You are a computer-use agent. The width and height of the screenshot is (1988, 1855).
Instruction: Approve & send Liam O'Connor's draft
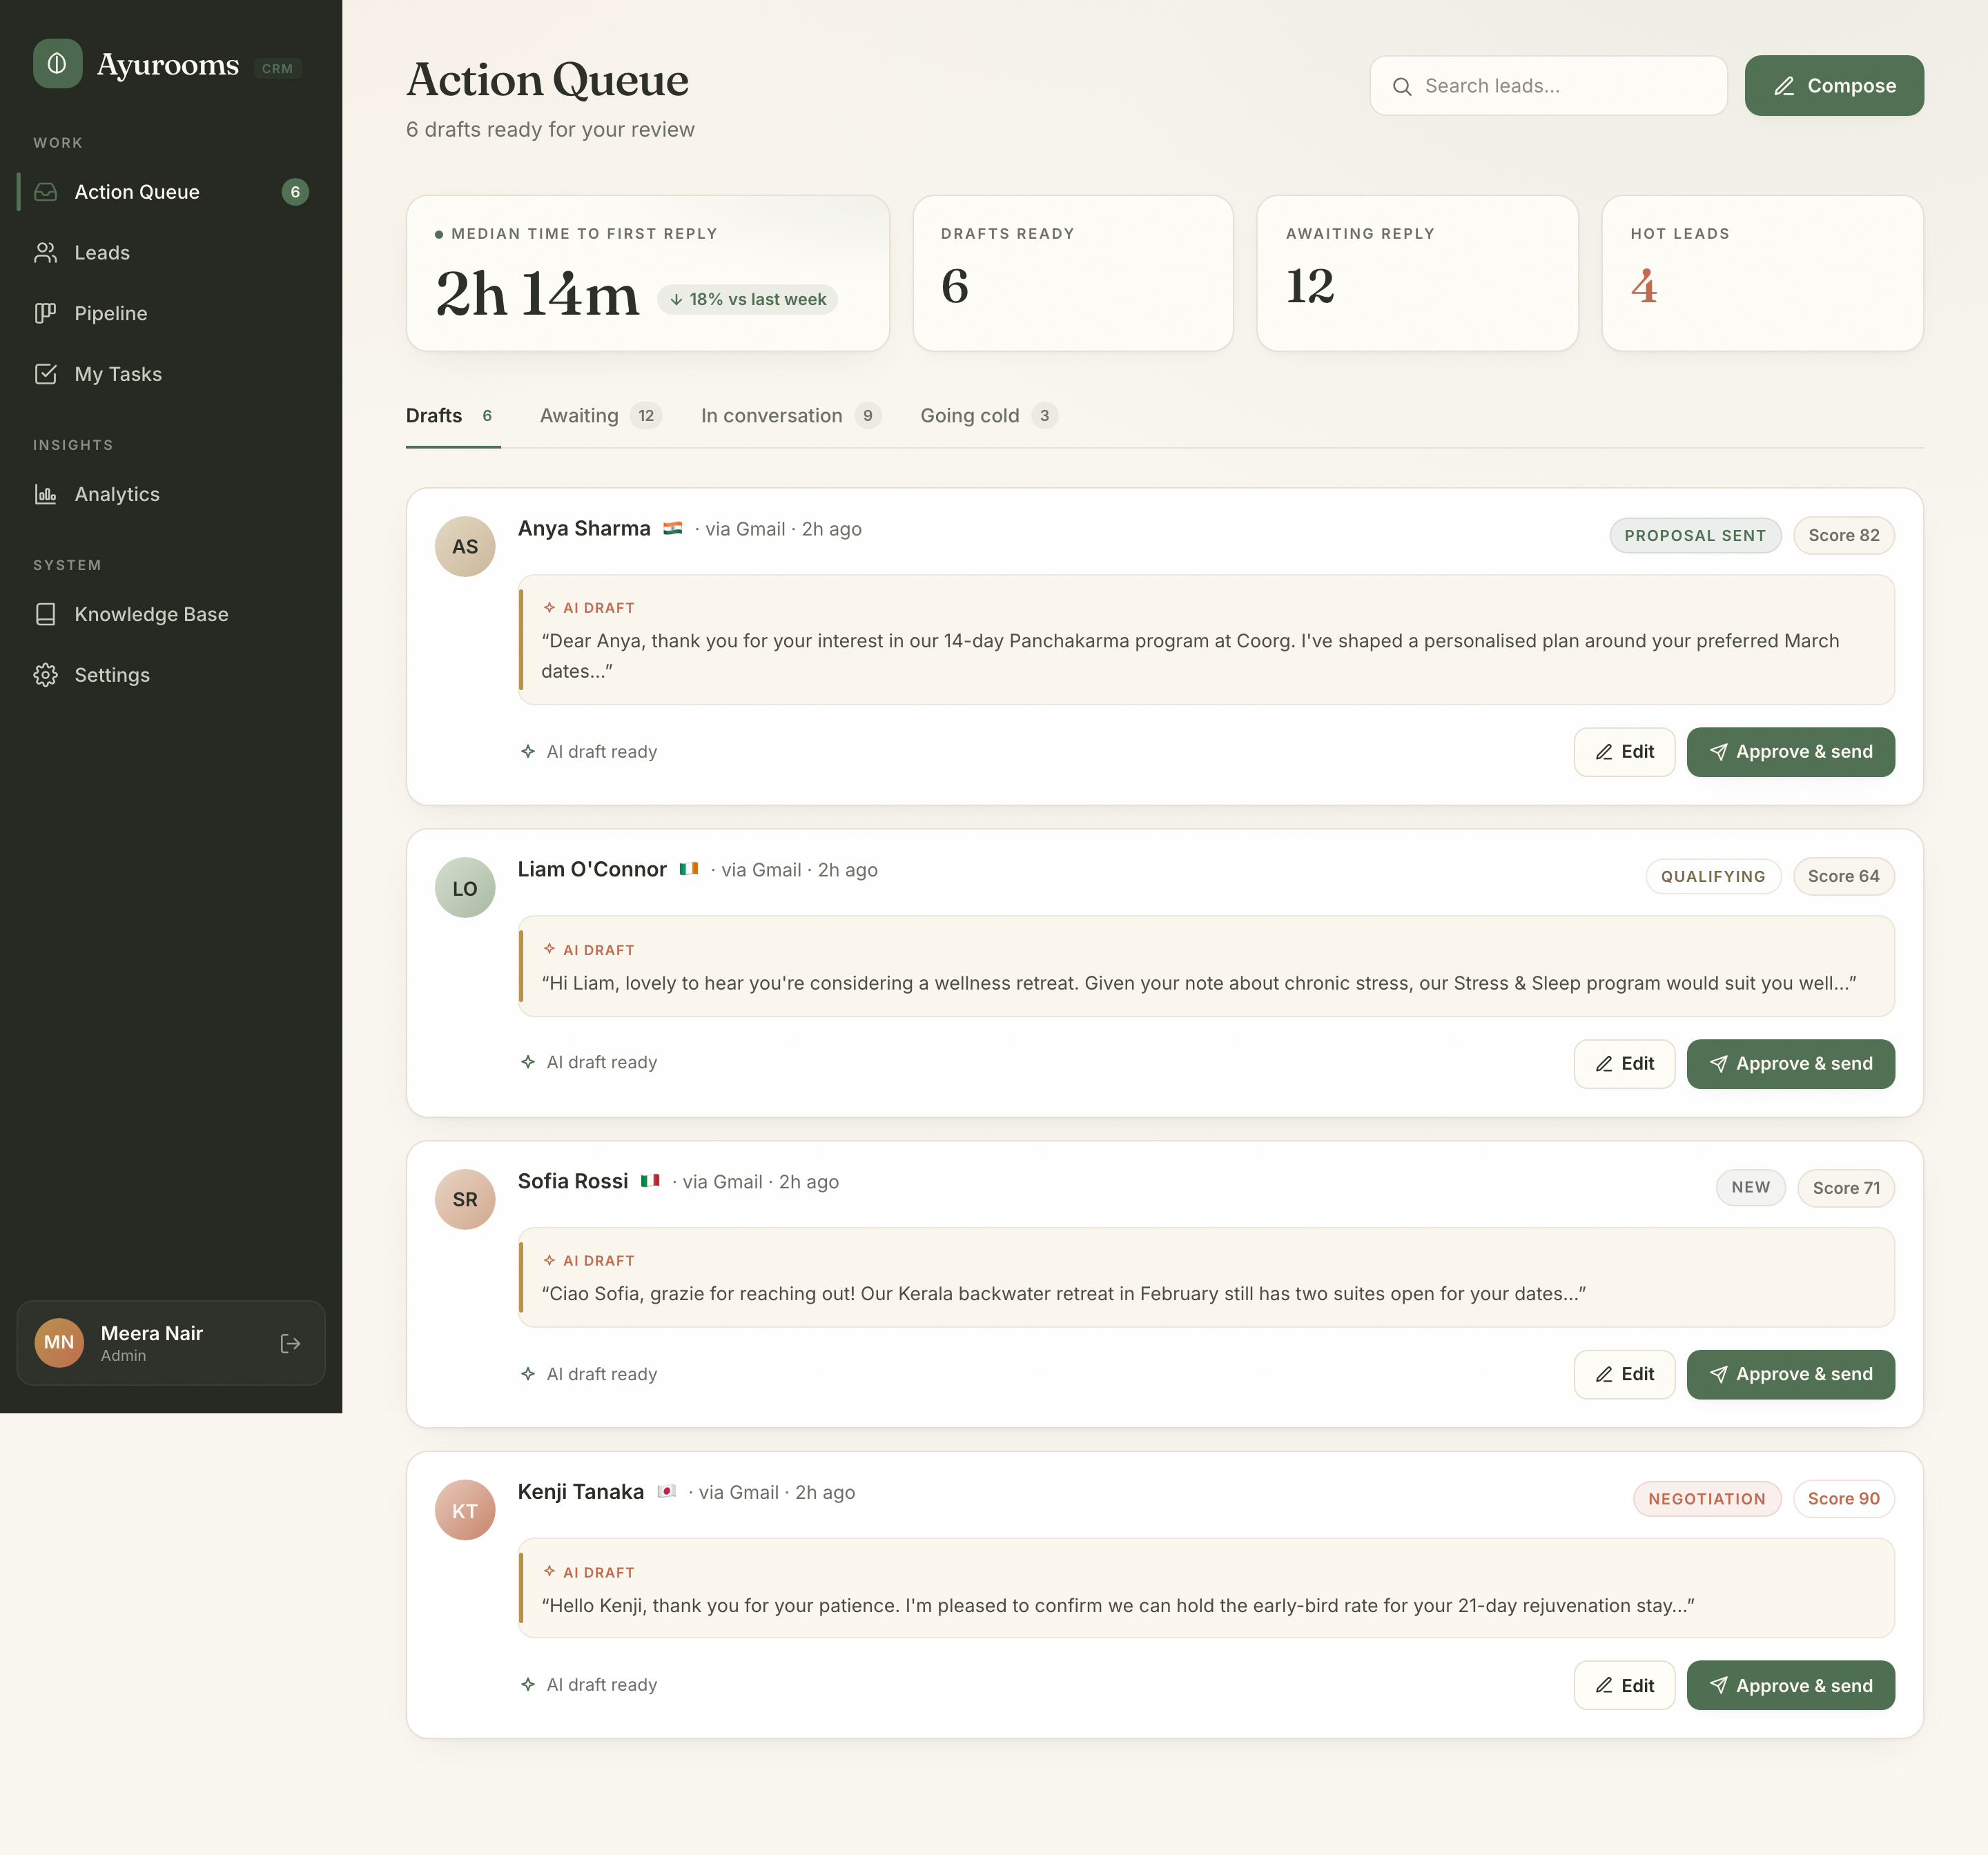click(1790, 1064)
